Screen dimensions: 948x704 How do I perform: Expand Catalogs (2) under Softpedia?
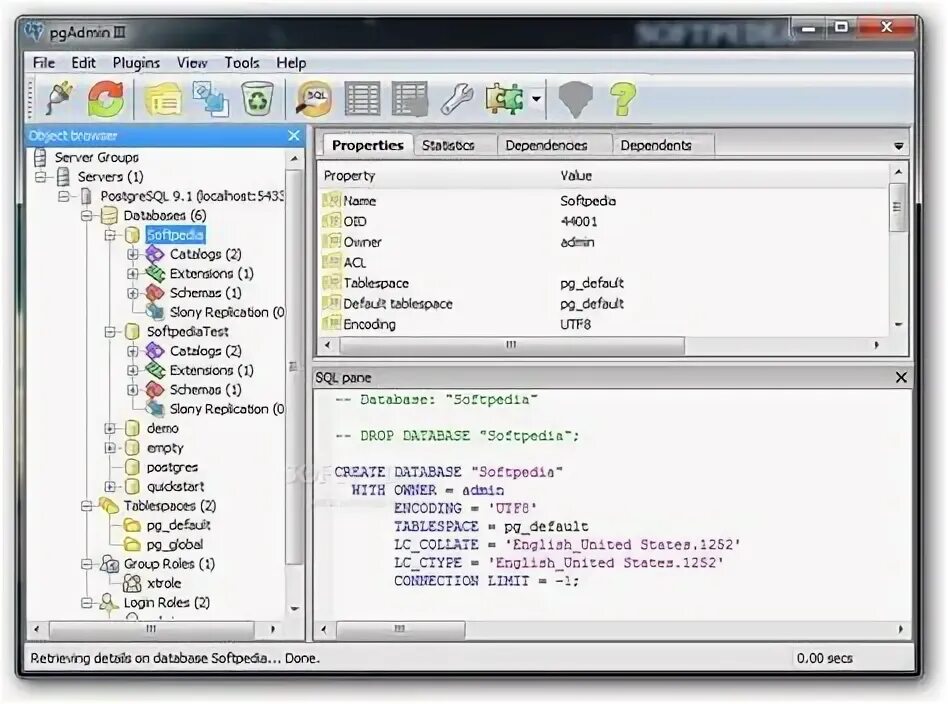[132, 254]
